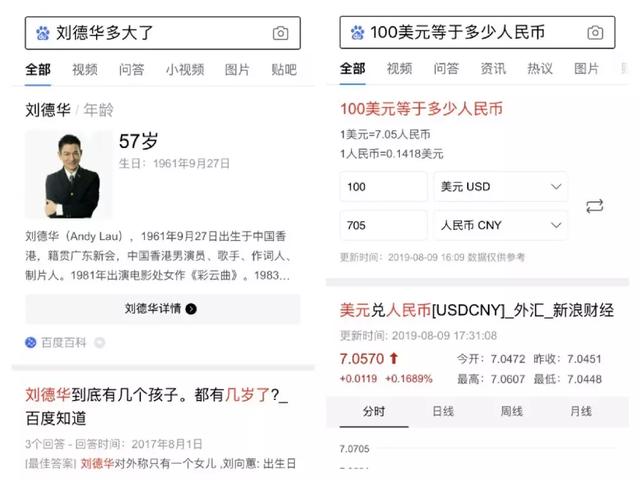Image resolution: width=640 pixels, height=480 pixels.
Task: Tap the gray circle icon after 百度百科
Action: click(x=100, y=342)
